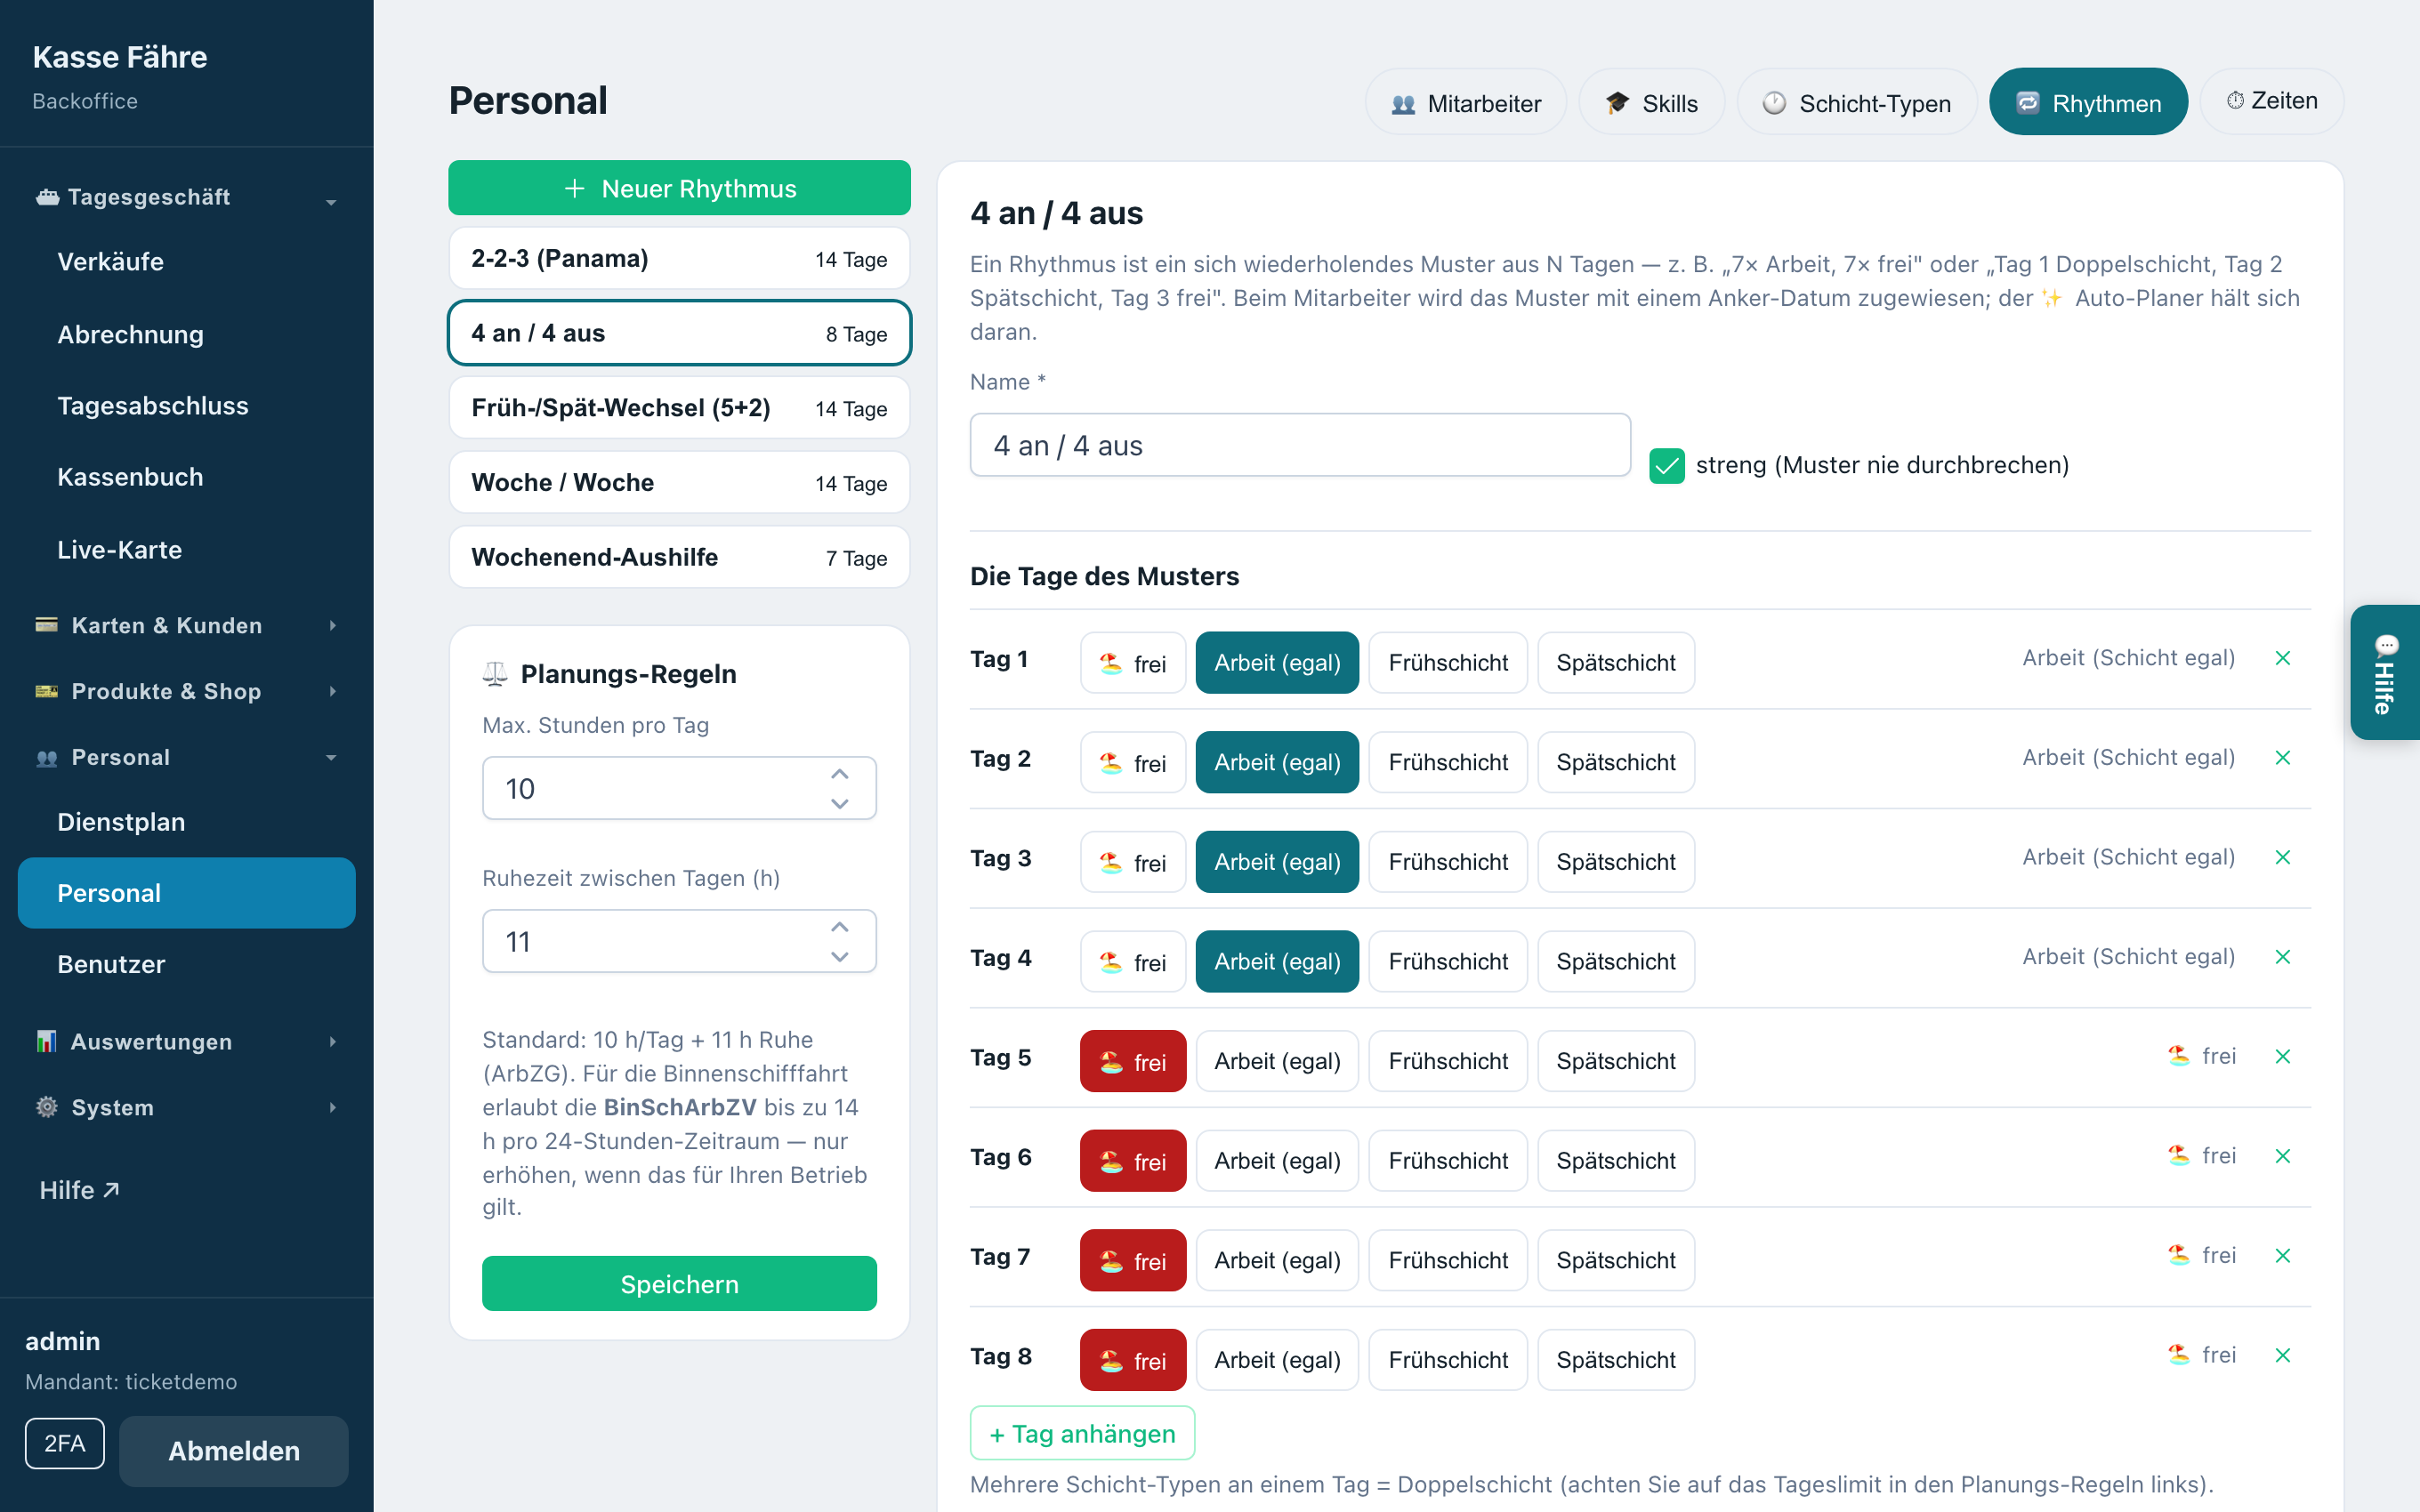This screenshot has height=1512, width=2420.
Task: Switch to the Zeiten tab
Action: [2271, 101]
